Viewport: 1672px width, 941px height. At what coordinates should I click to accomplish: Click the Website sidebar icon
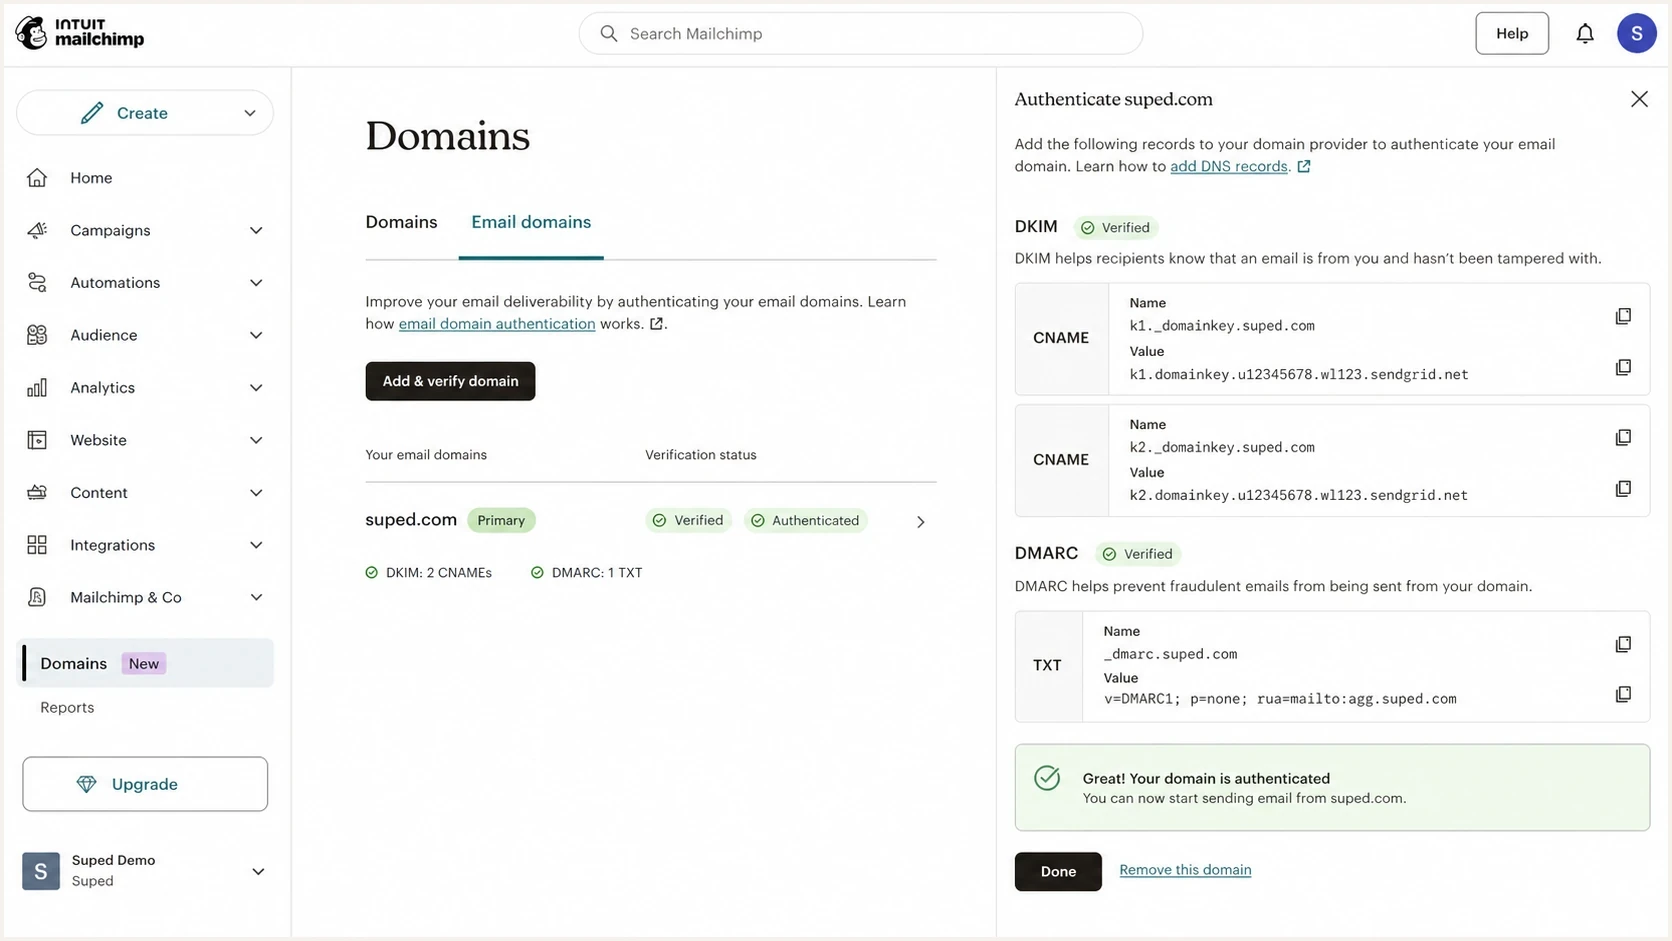pyautogui.click(x=37, y=440)
